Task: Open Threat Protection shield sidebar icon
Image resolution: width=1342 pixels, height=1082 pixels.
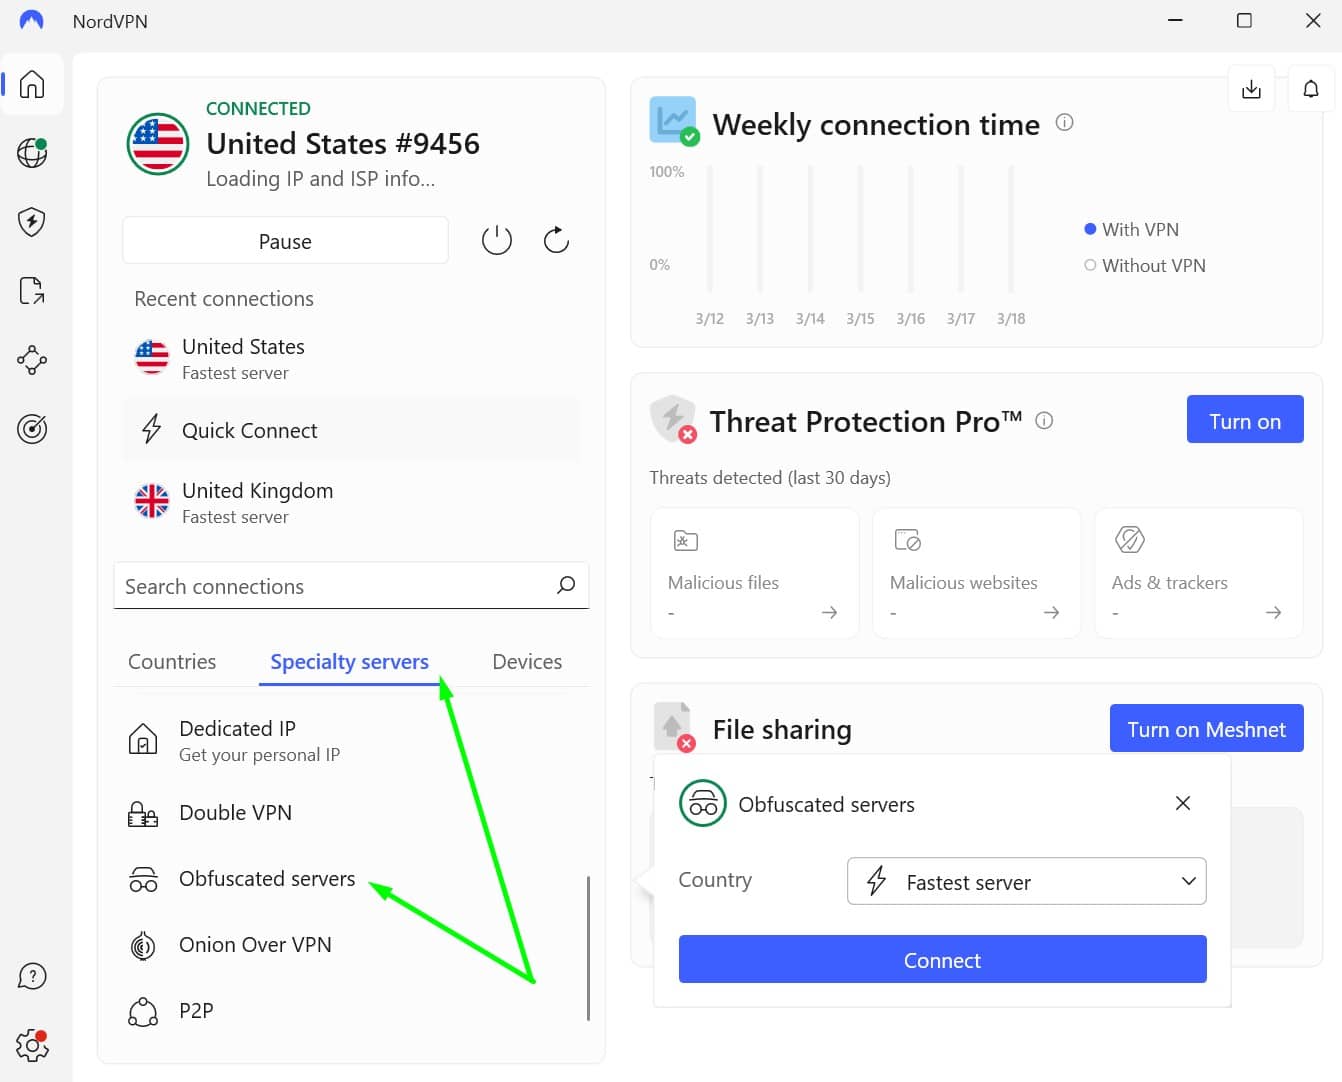Action: [32, 222]
